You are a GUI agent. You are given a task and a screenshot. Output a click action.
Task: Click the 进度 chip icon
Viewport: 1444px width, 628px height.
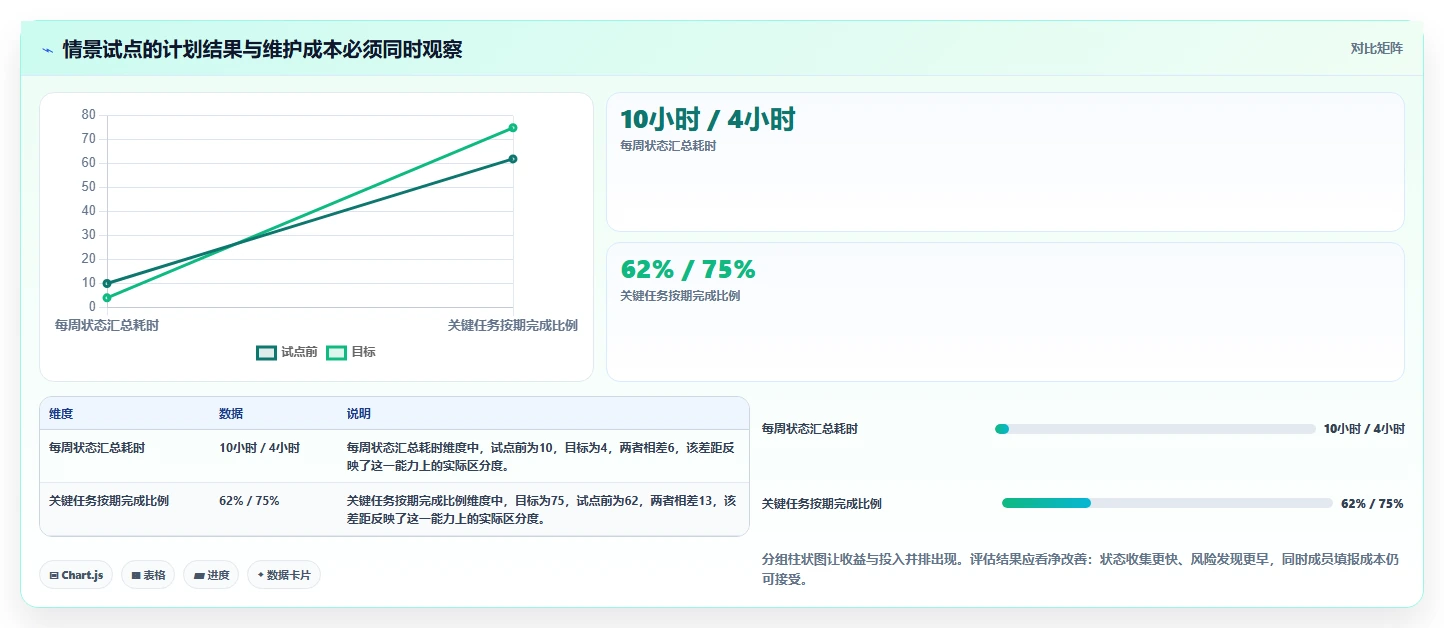(x=199, y=576)
